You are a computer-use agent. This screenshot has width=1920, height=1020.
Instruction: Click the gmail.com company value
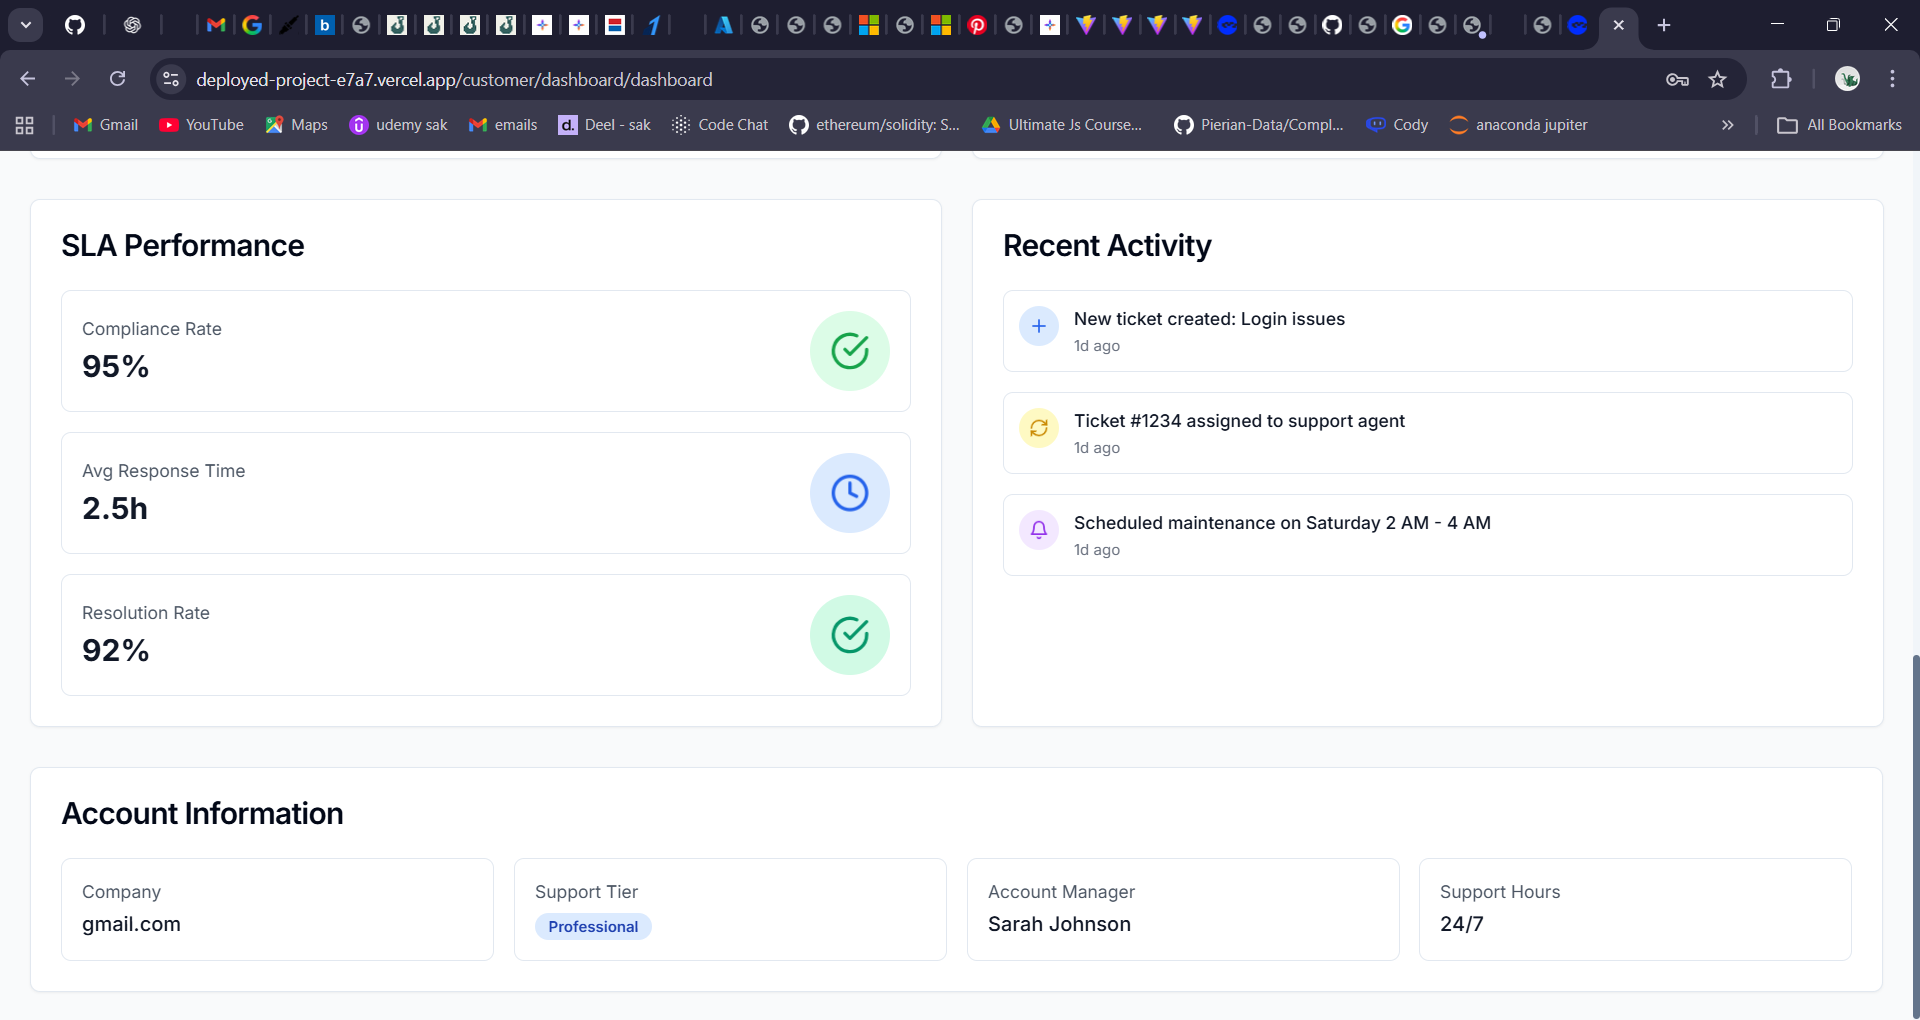pos(131,924)
